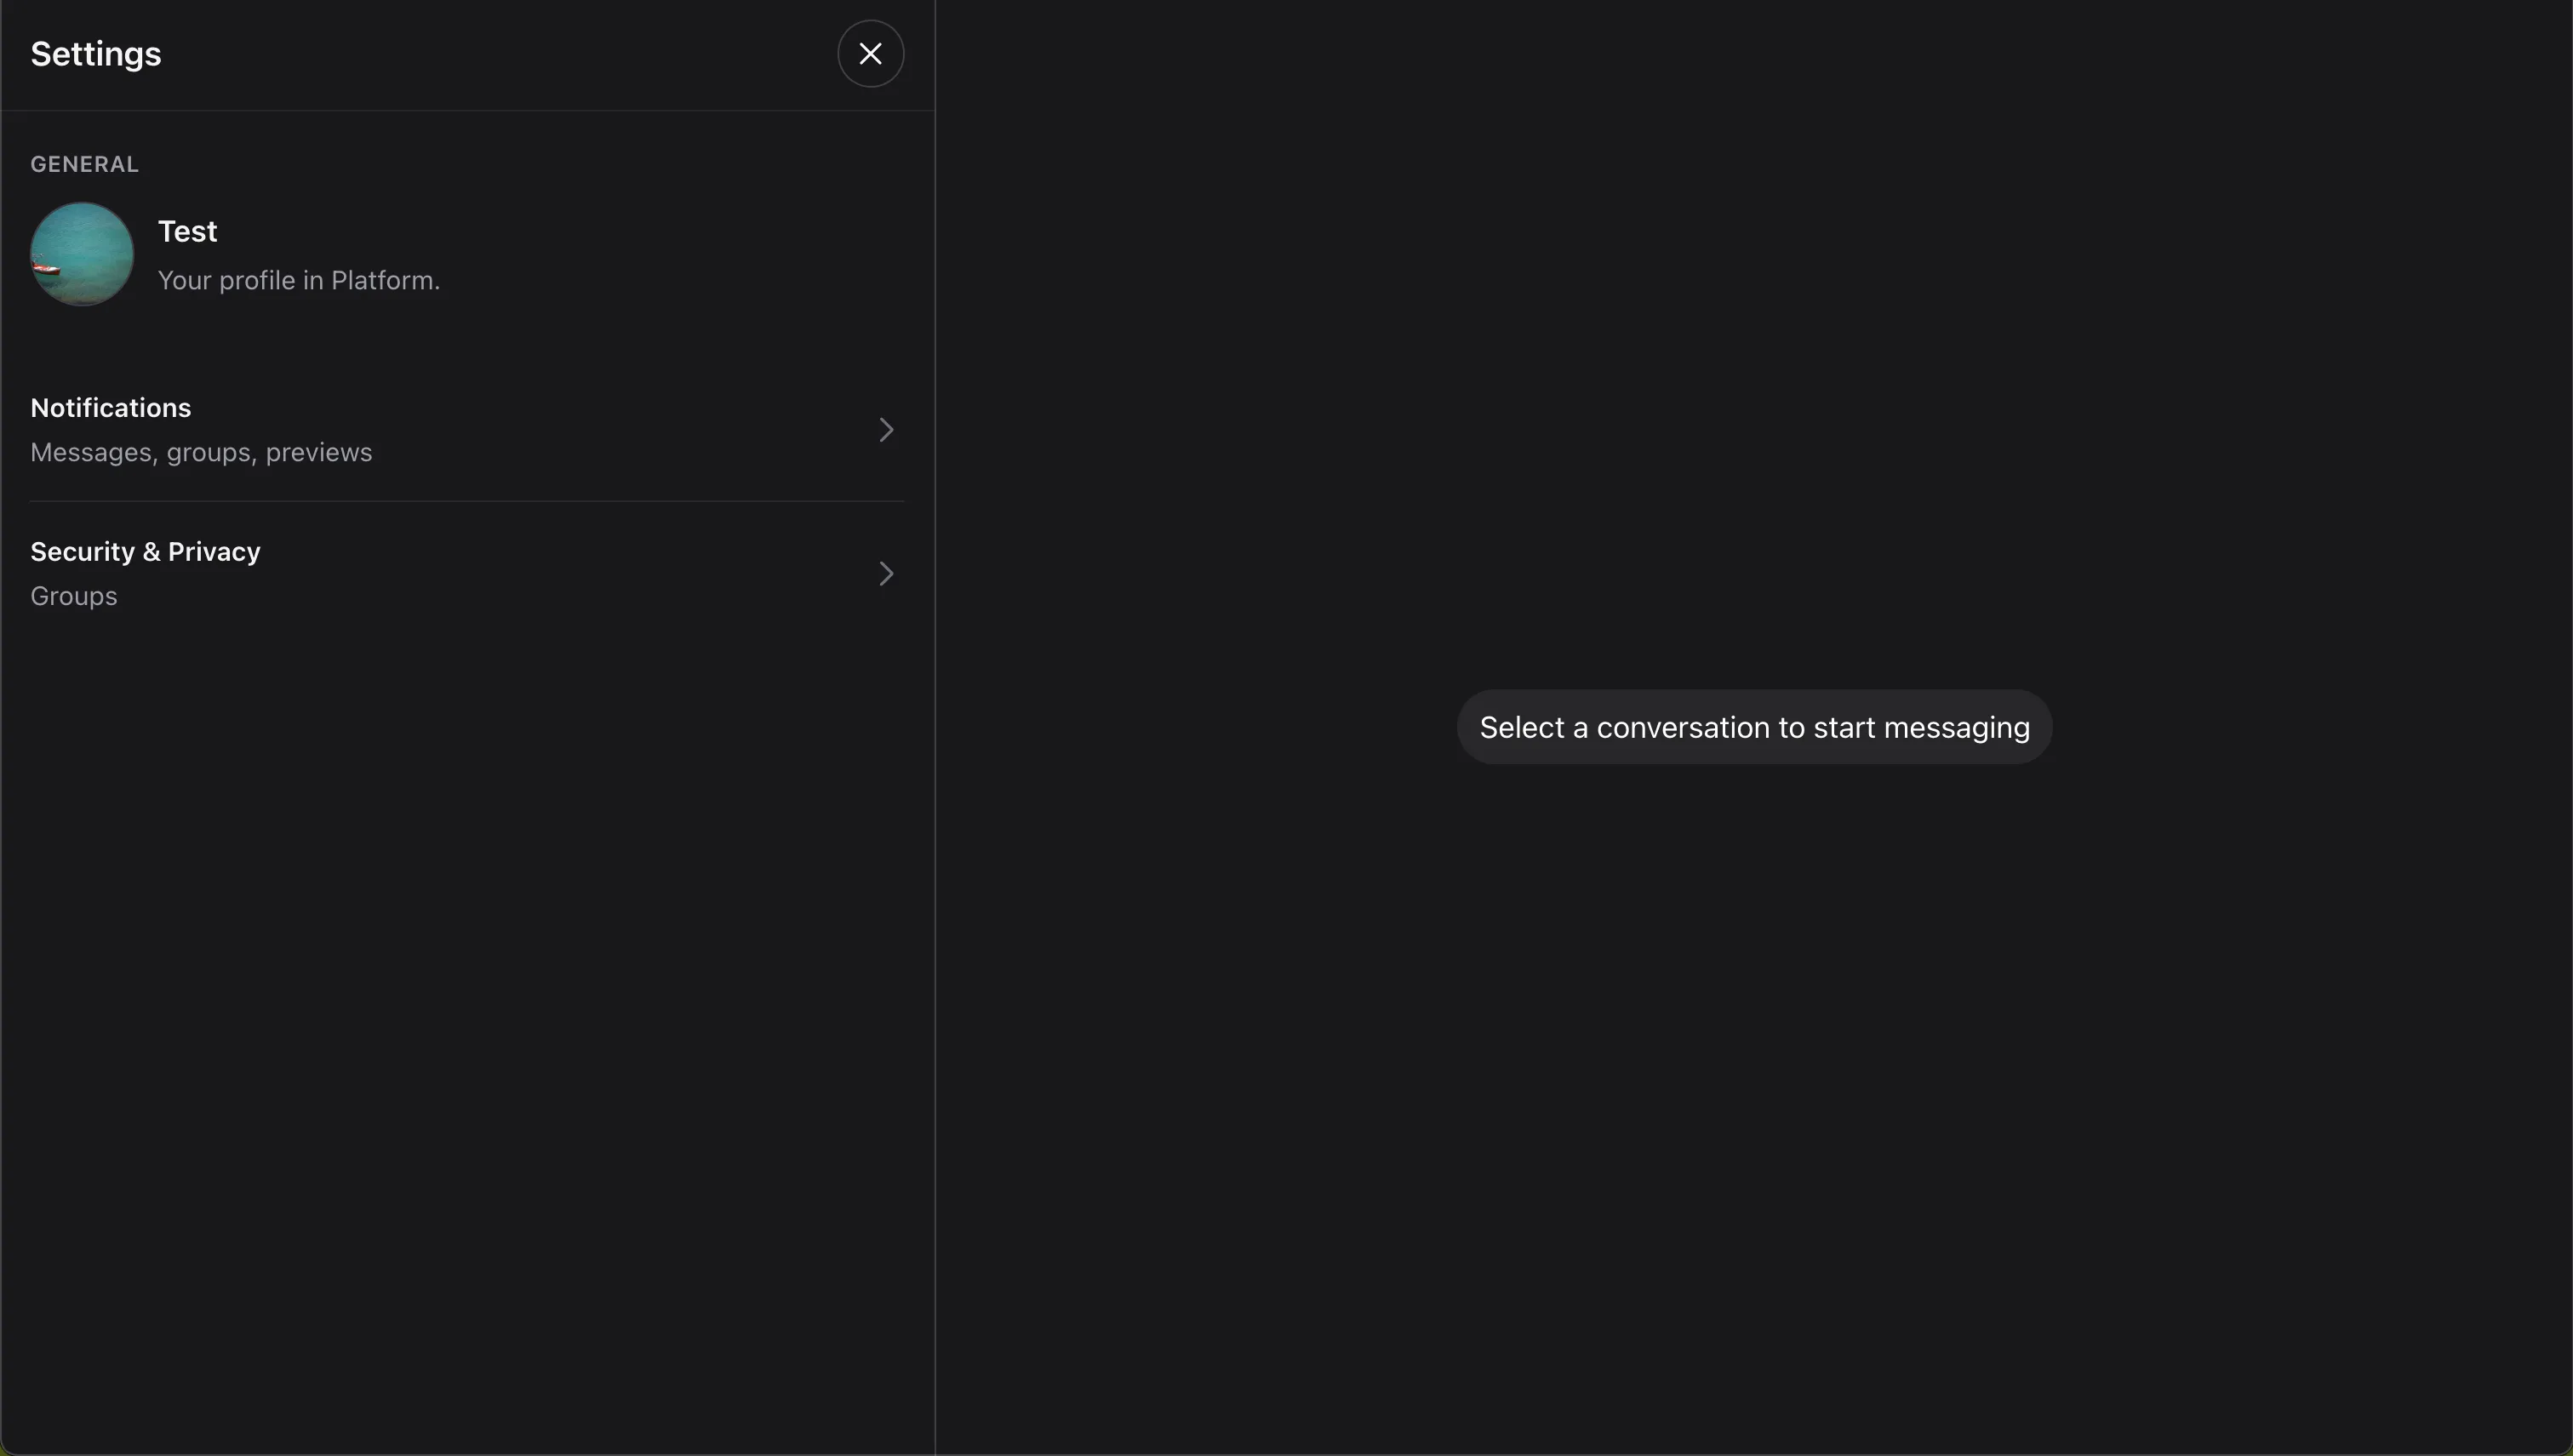The image size is (2573, 1456).
Task: Click 'Your profile in Platform.' subtitle
Action: tap(299, 280)
